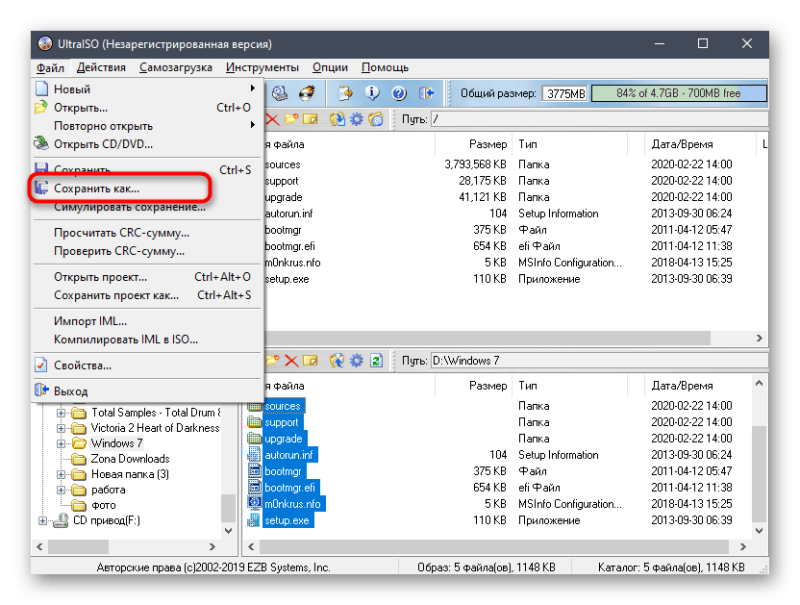Click the Add files icon left of the local pane gear

(337, 361)
